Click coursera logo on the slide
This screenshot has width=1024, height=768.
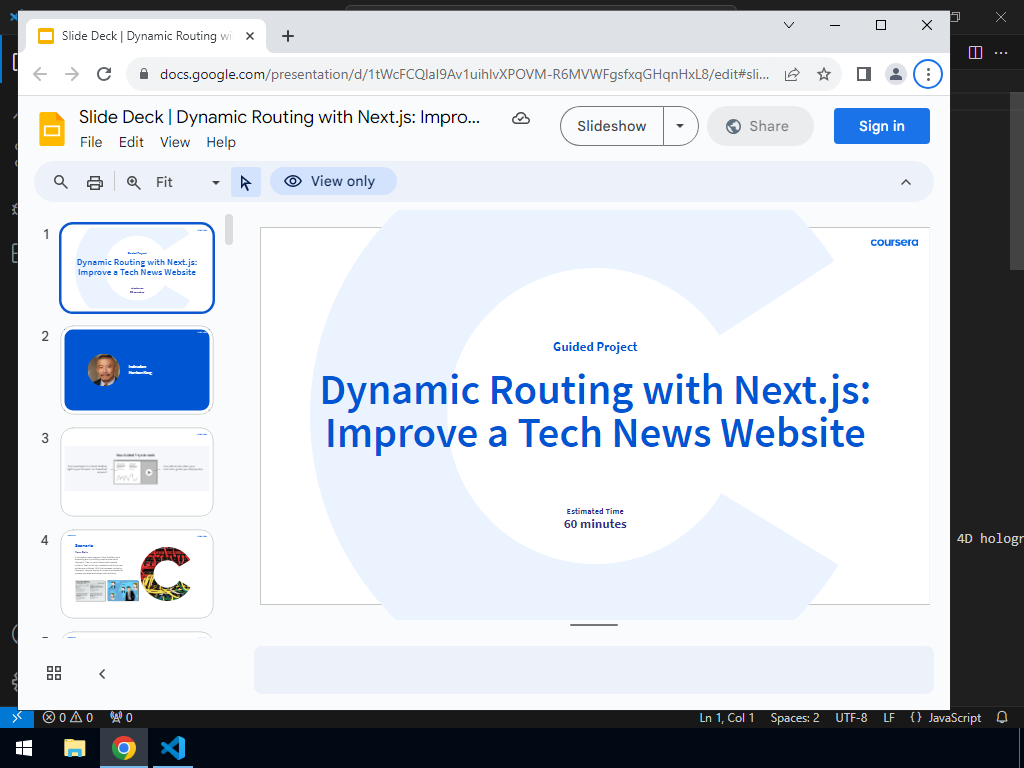point(894,242)
